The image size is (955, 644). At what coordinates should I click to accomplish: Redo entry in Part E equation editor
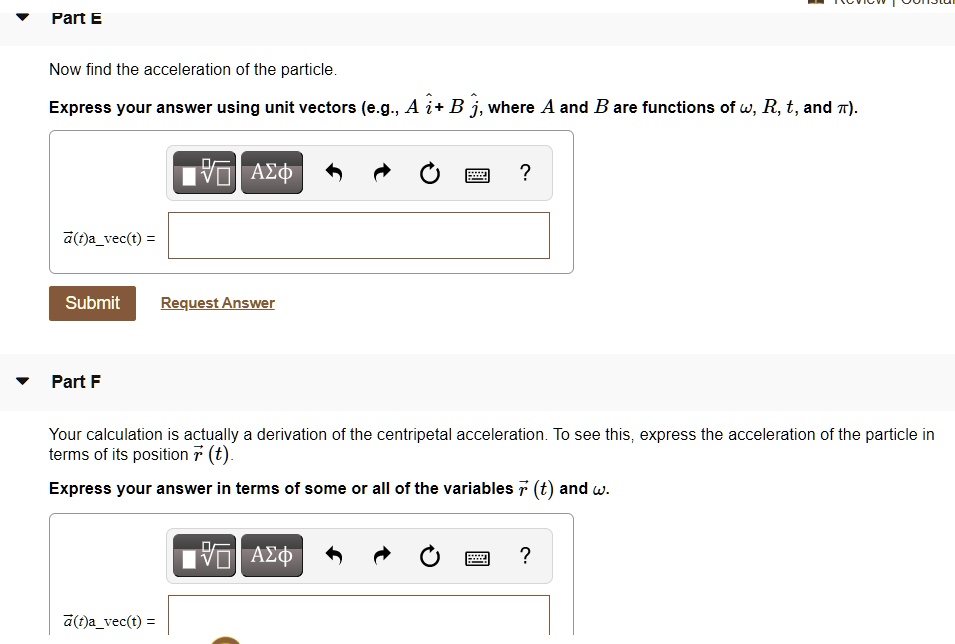coord(382,172)
